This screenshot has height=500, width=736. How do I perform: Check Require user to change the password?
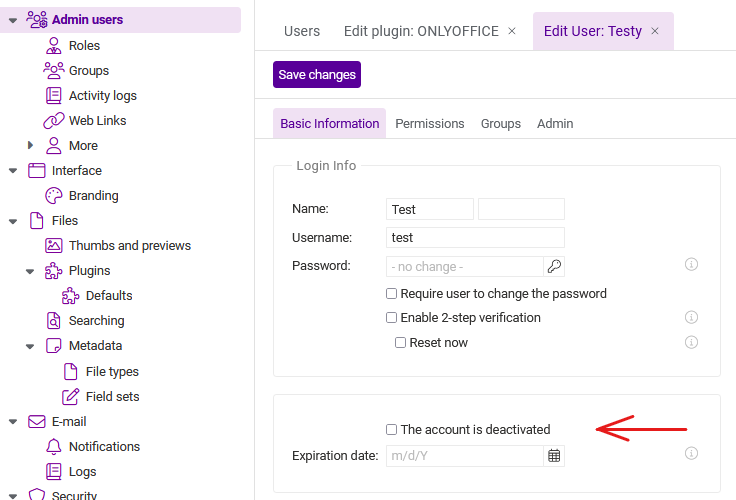tap(391, 293)
